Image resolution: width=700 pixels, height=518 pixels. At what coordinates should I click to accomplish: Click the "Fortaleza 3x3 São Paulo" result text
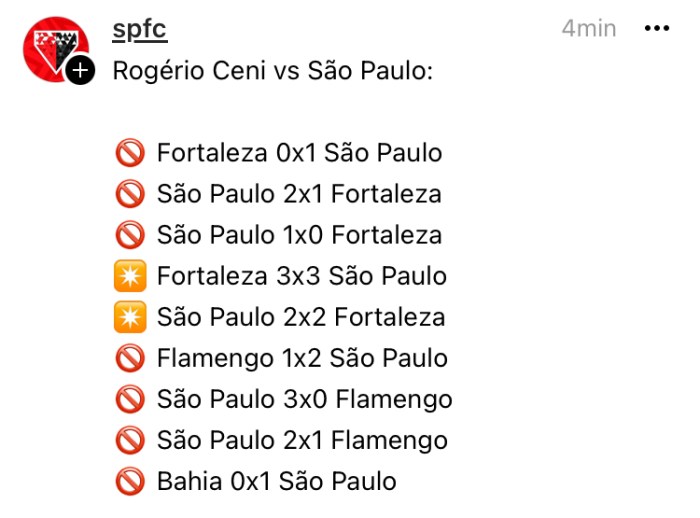point(302,277)
